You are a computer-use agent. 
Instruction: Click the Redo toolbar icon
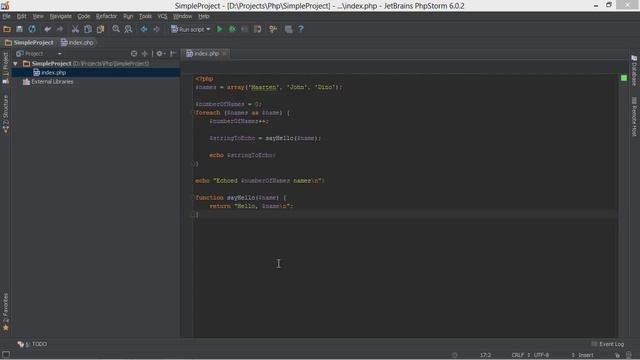click(x=60, y=29)
